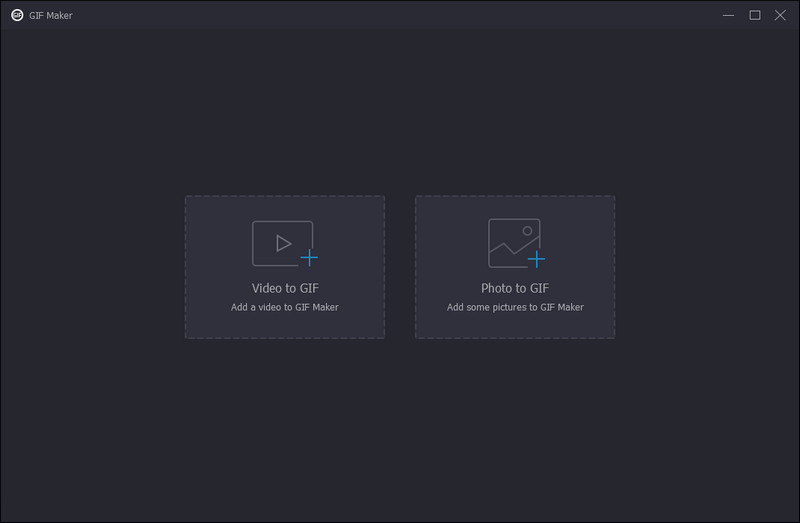Click the video play icon in Video to GIF
The width and height of the screenshot is (800, 523).
[283, 243]
